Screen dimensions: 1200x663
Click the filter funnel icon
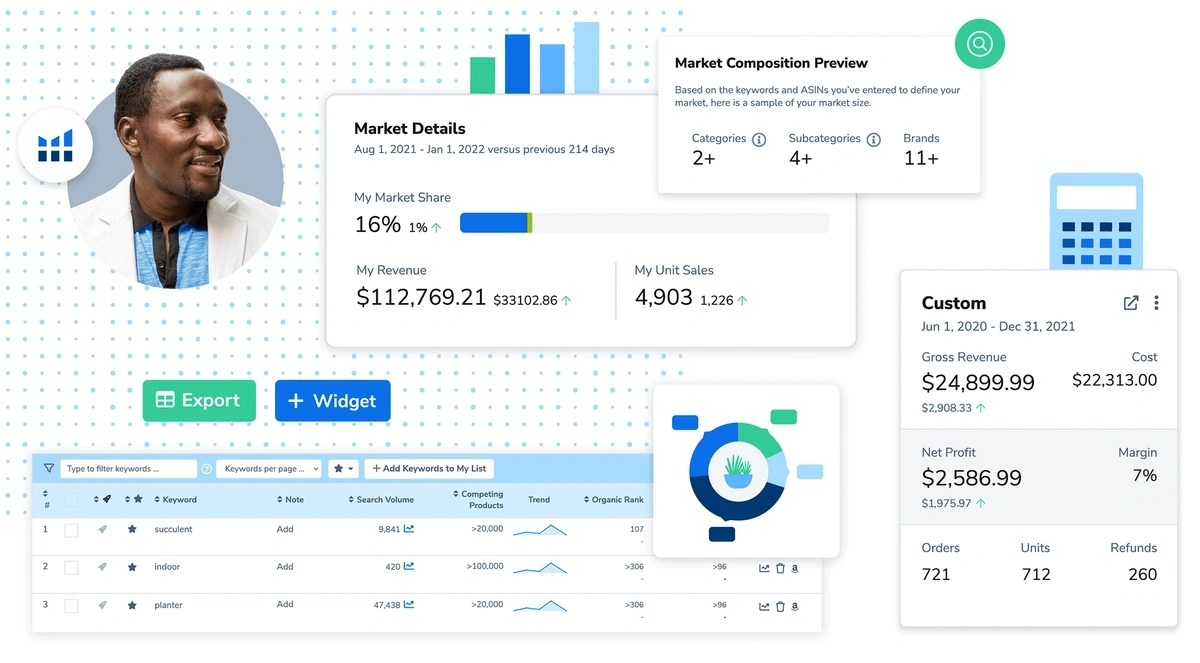pyautogui.click(x=48, y=468)
